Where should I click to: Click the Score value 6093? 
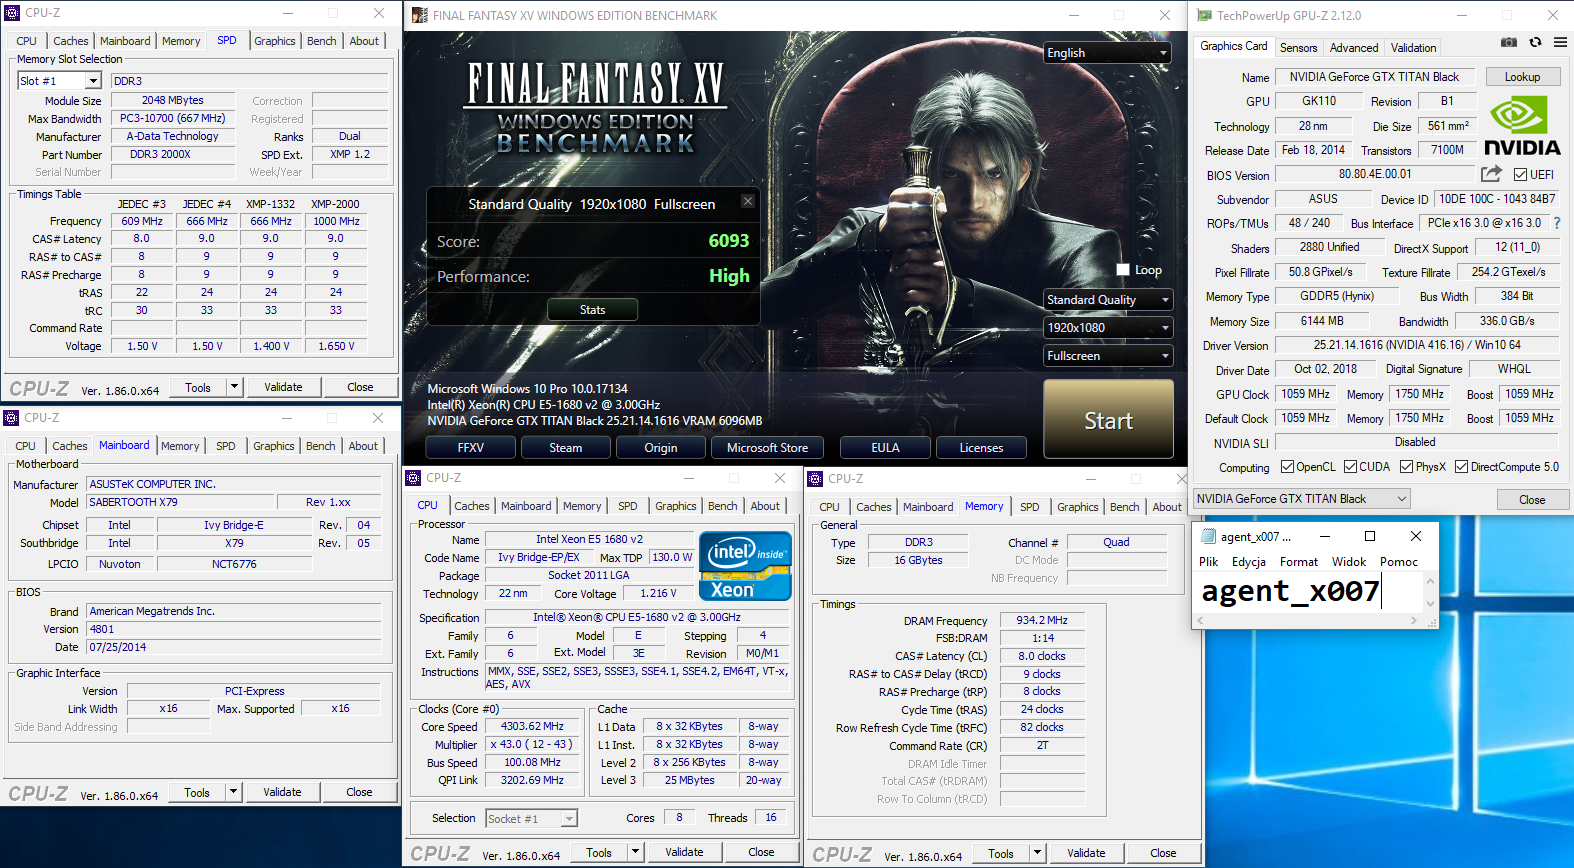click(x=729, y=241)
